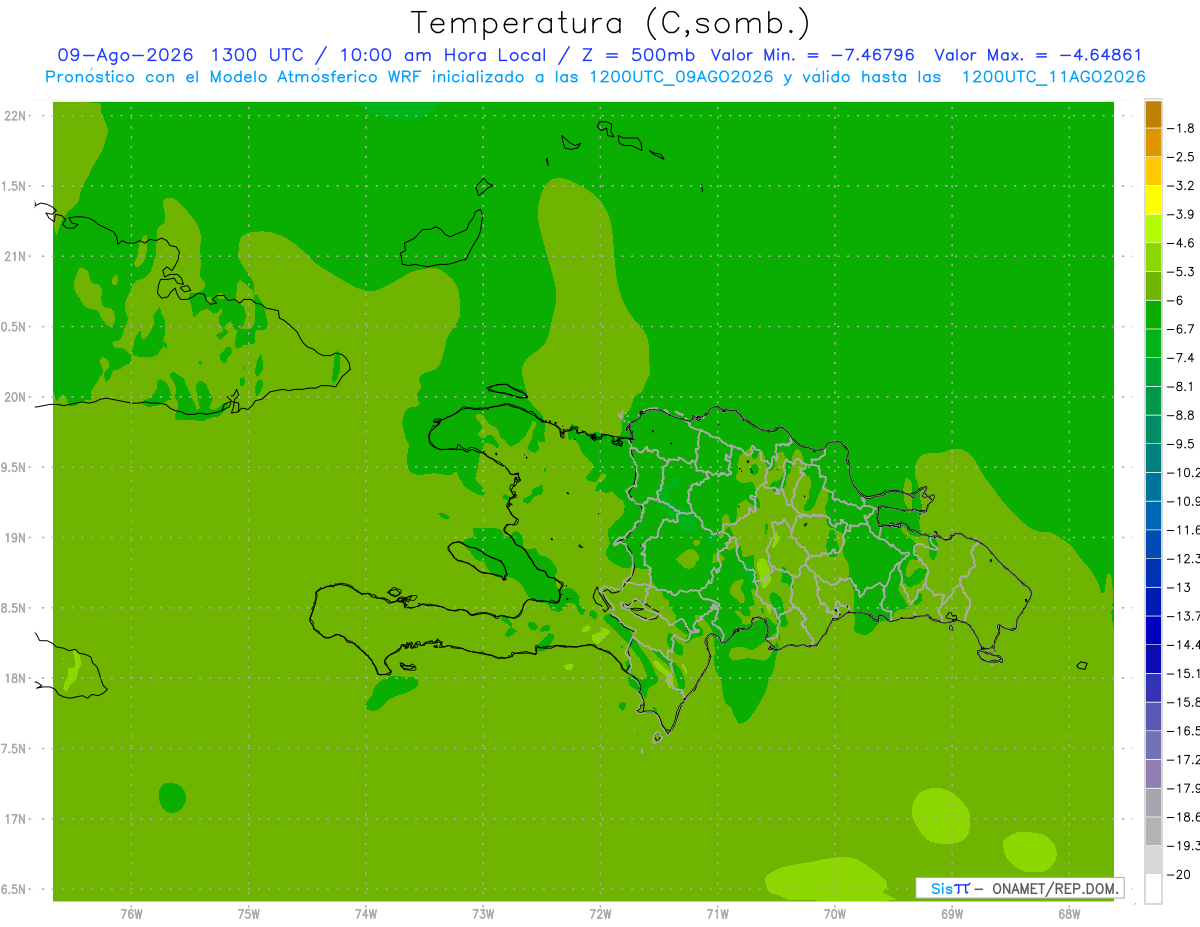Screen dimensions: 1200x927
Task: Click the '-10.9' legend label
Action: coord(1184,501)
